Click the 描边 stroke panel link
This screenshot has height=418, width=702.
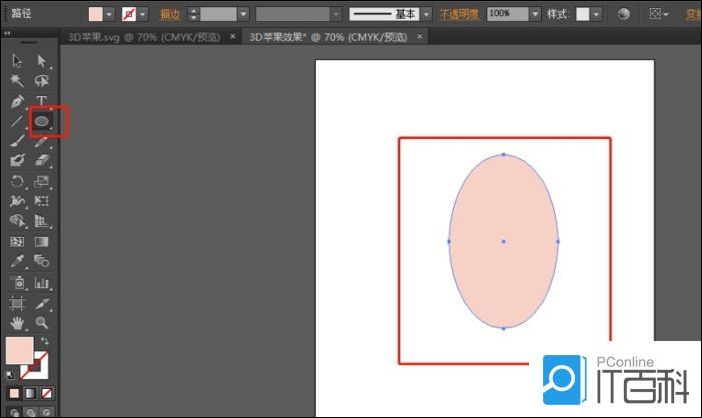point(172,14)
